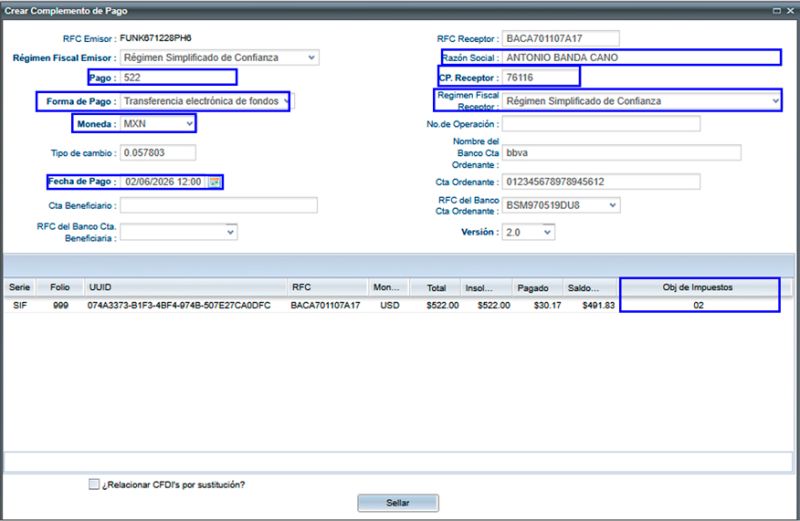Focus the Tipo de cambio field
This screenshot has width=800, height=521.
point(158,153)
